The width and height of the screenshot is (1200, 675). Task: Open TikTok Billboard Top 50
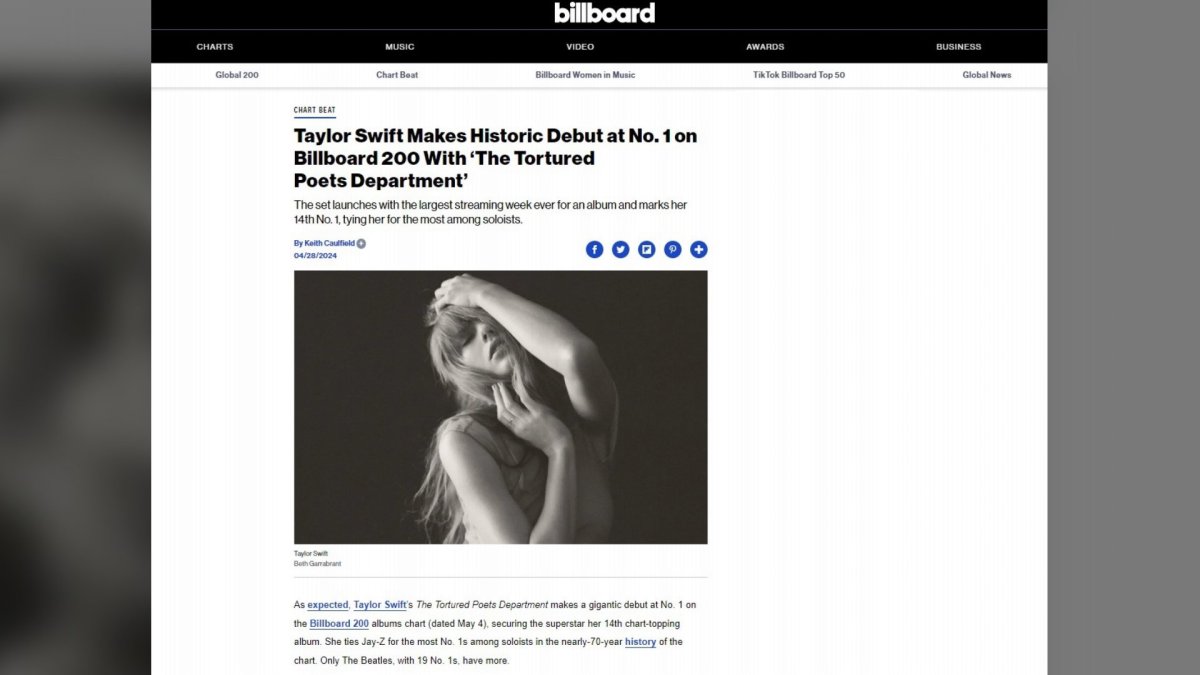pyautogui.click(x=799, y=75)
